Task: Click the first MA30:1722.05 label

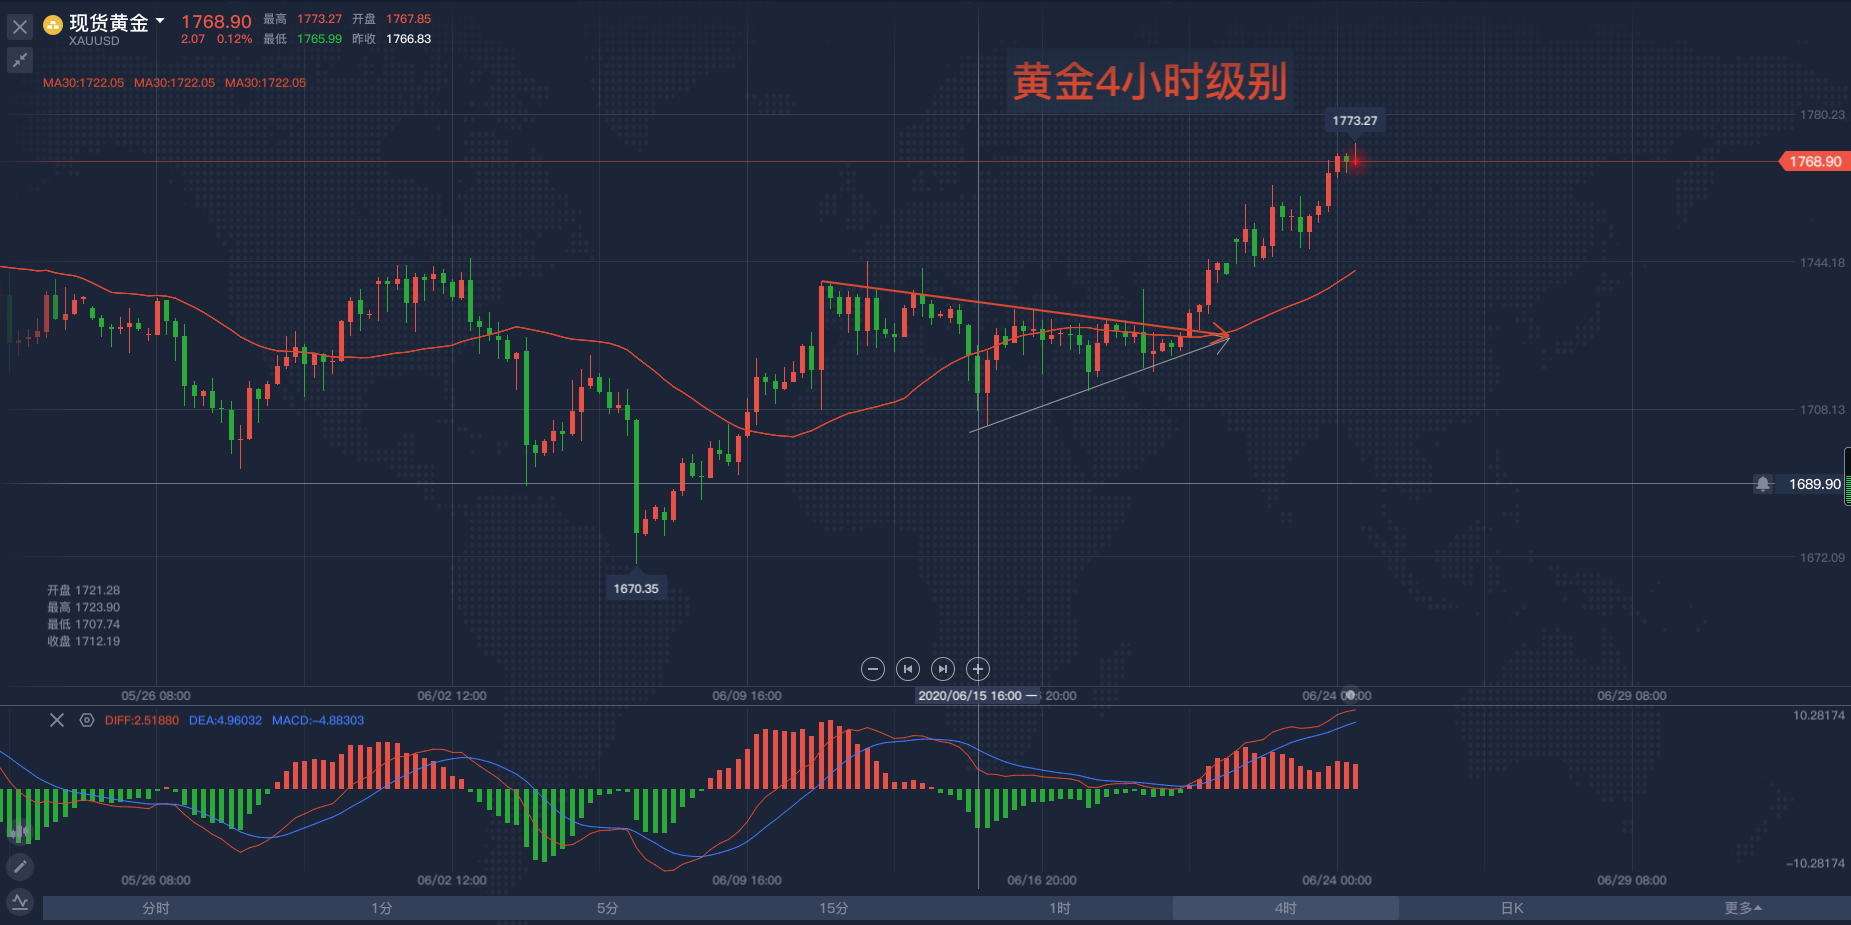Action: click(83, 83)
